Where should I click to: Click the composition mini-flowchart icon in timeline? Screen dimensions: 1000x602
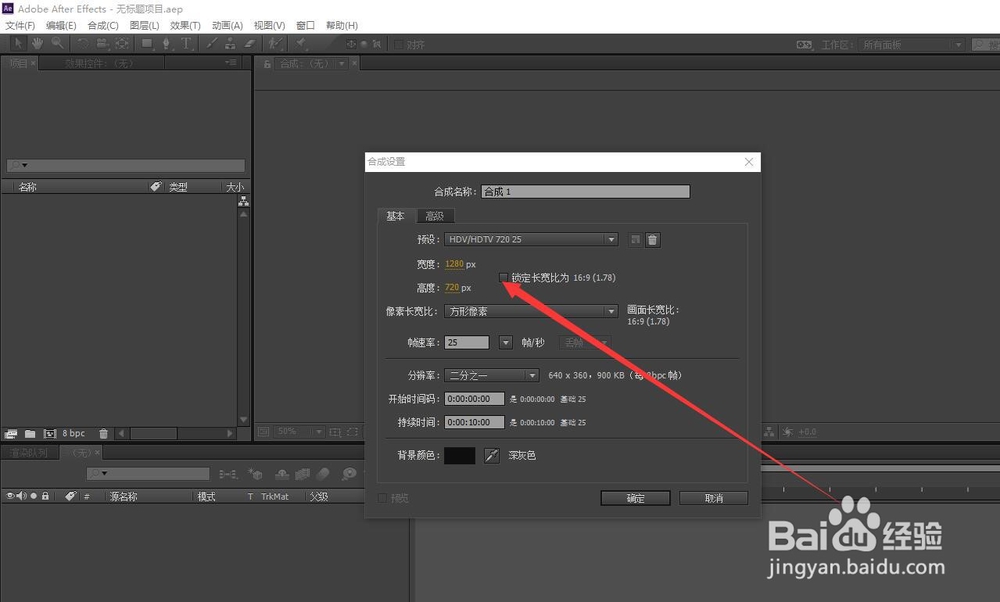228,474
